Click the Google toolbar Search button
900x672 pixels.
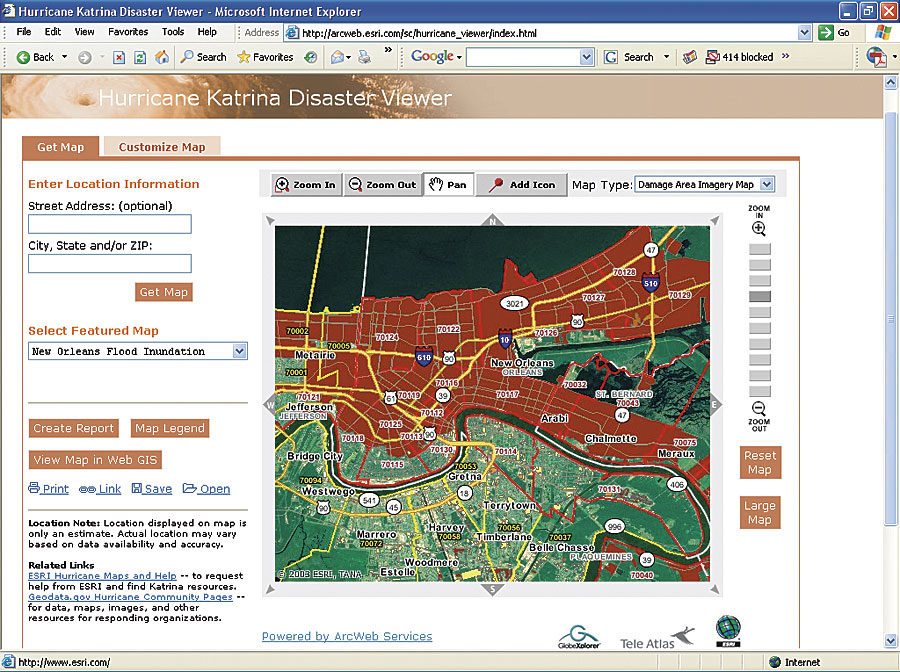point(630,57)
